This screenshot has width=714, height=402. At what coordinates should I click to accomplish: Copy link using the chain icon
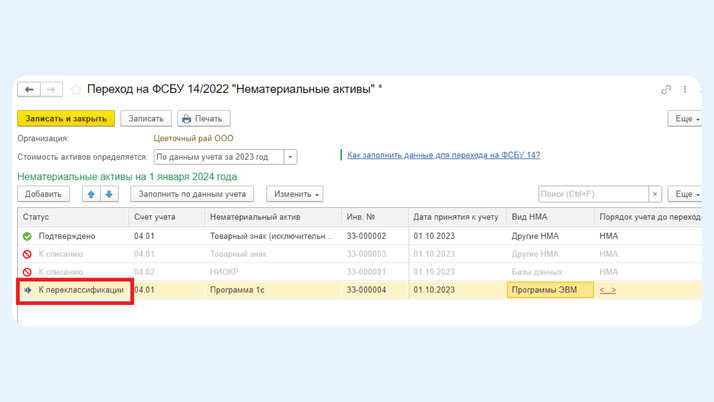click(666, 90)
